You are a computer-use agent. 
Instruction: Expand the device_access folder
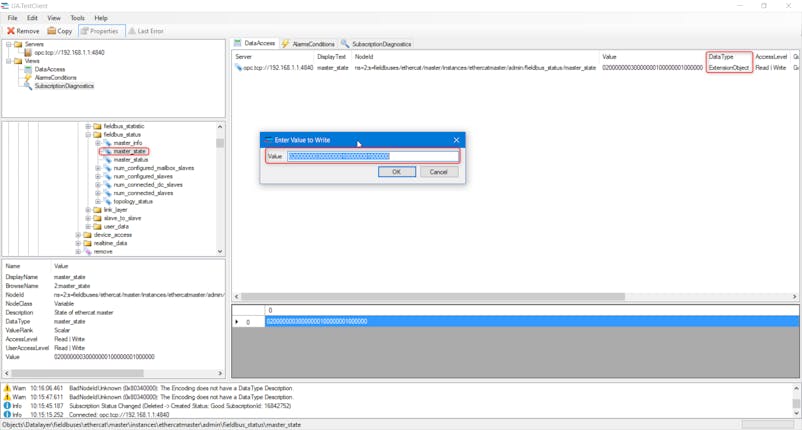79,235
